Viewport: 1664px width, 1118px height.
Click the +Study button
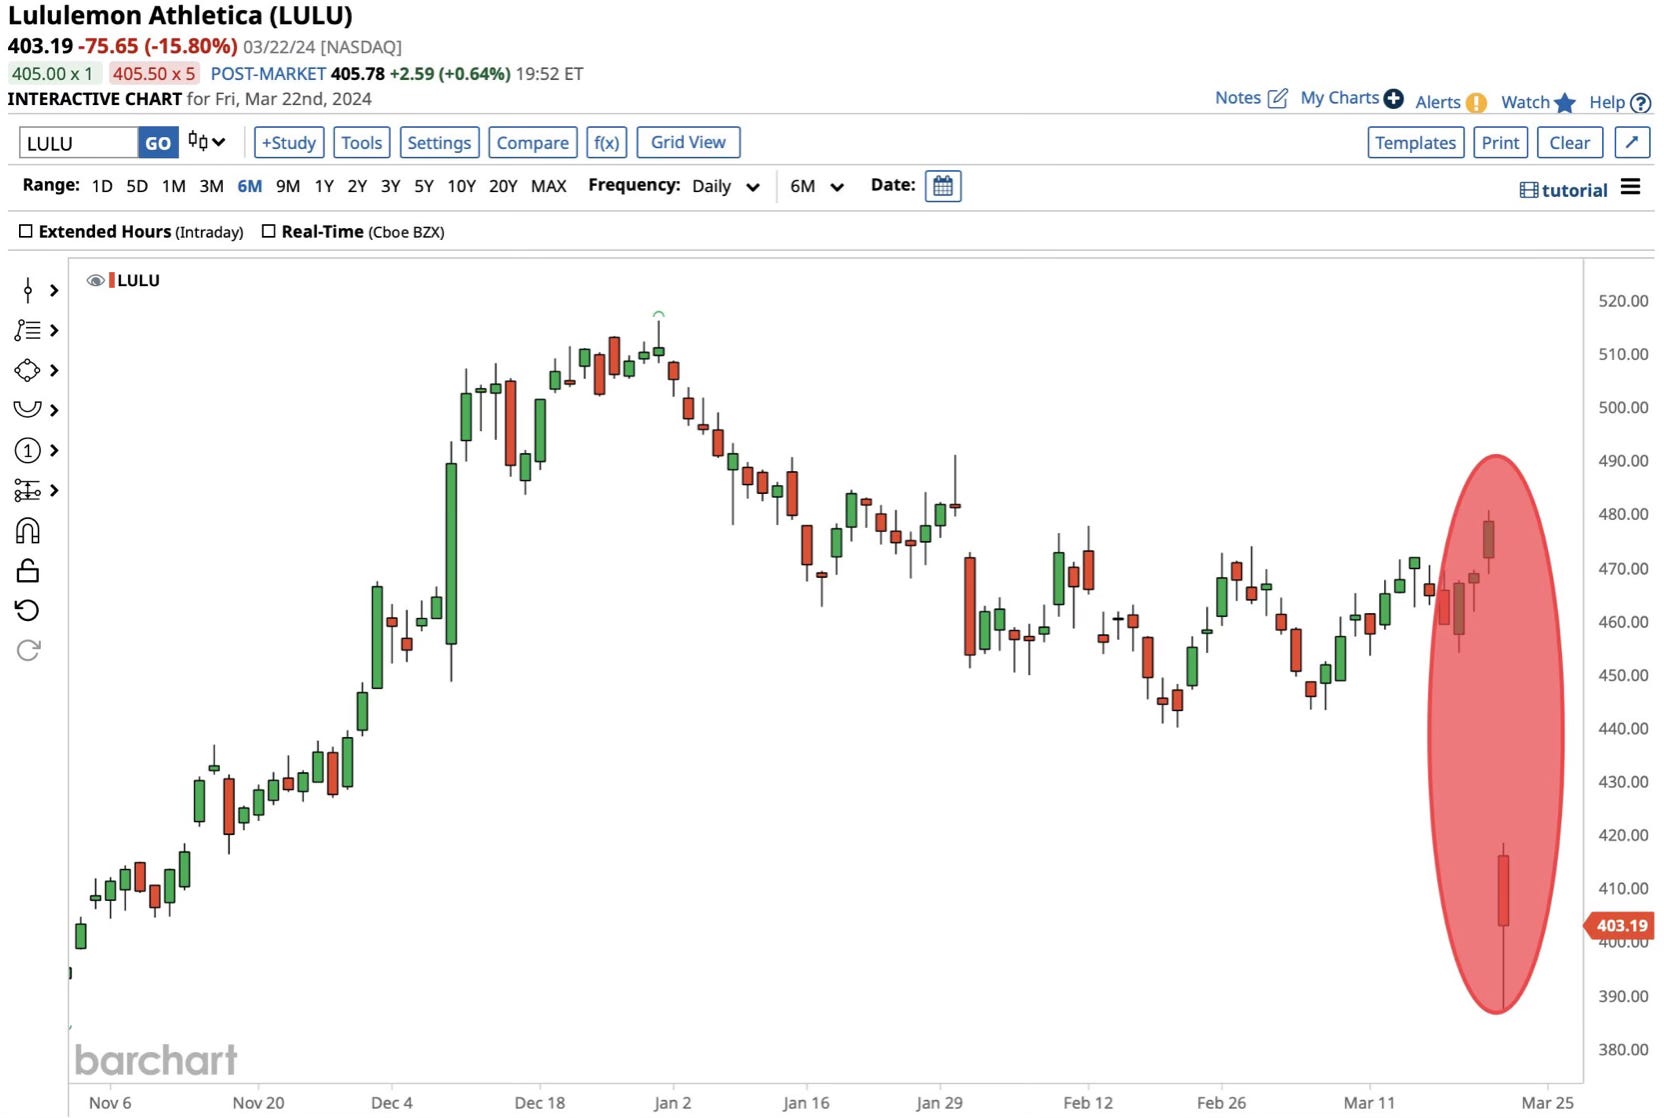289,142
